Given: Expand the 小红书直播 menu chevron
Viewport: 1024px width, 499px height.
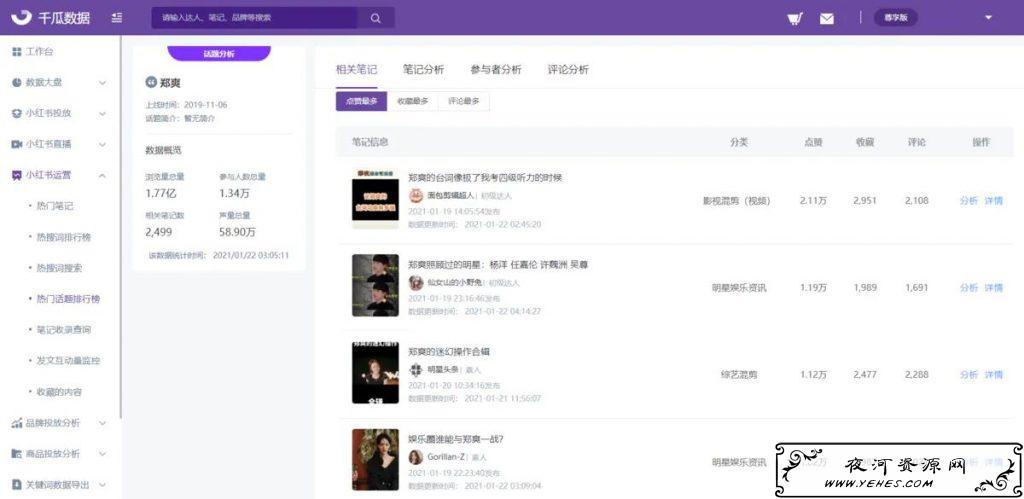Looking at the screenshot, I should tap(103, 144).
